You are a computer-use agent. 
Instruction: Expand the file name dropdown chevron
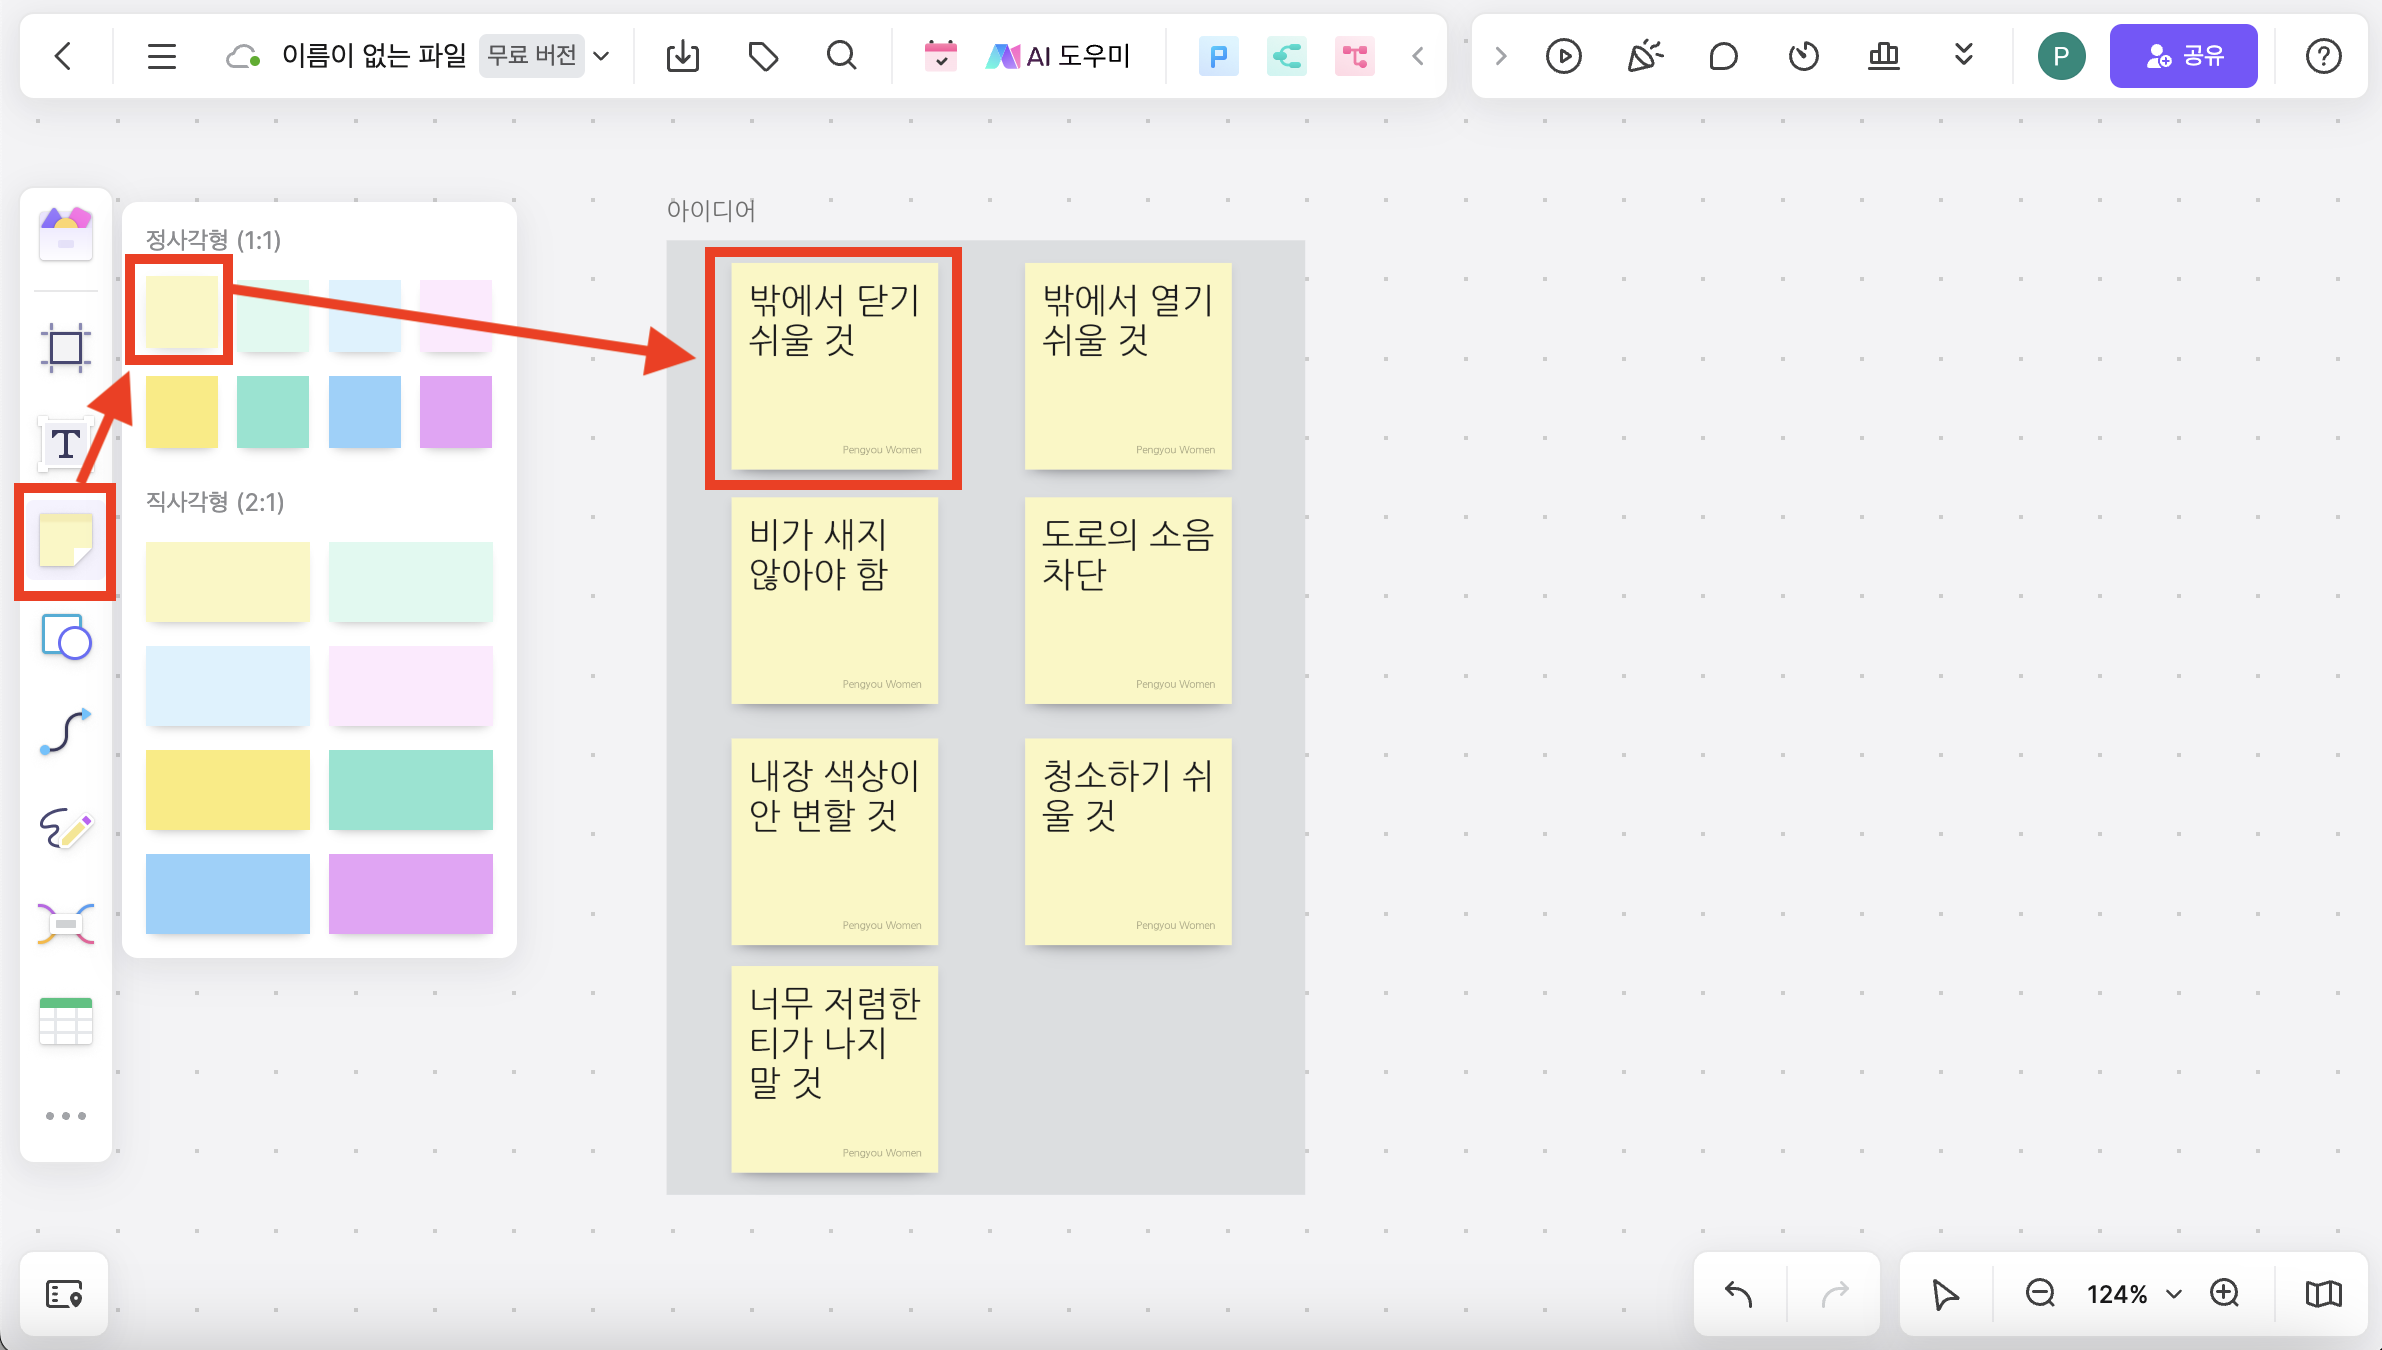point(601,56)
